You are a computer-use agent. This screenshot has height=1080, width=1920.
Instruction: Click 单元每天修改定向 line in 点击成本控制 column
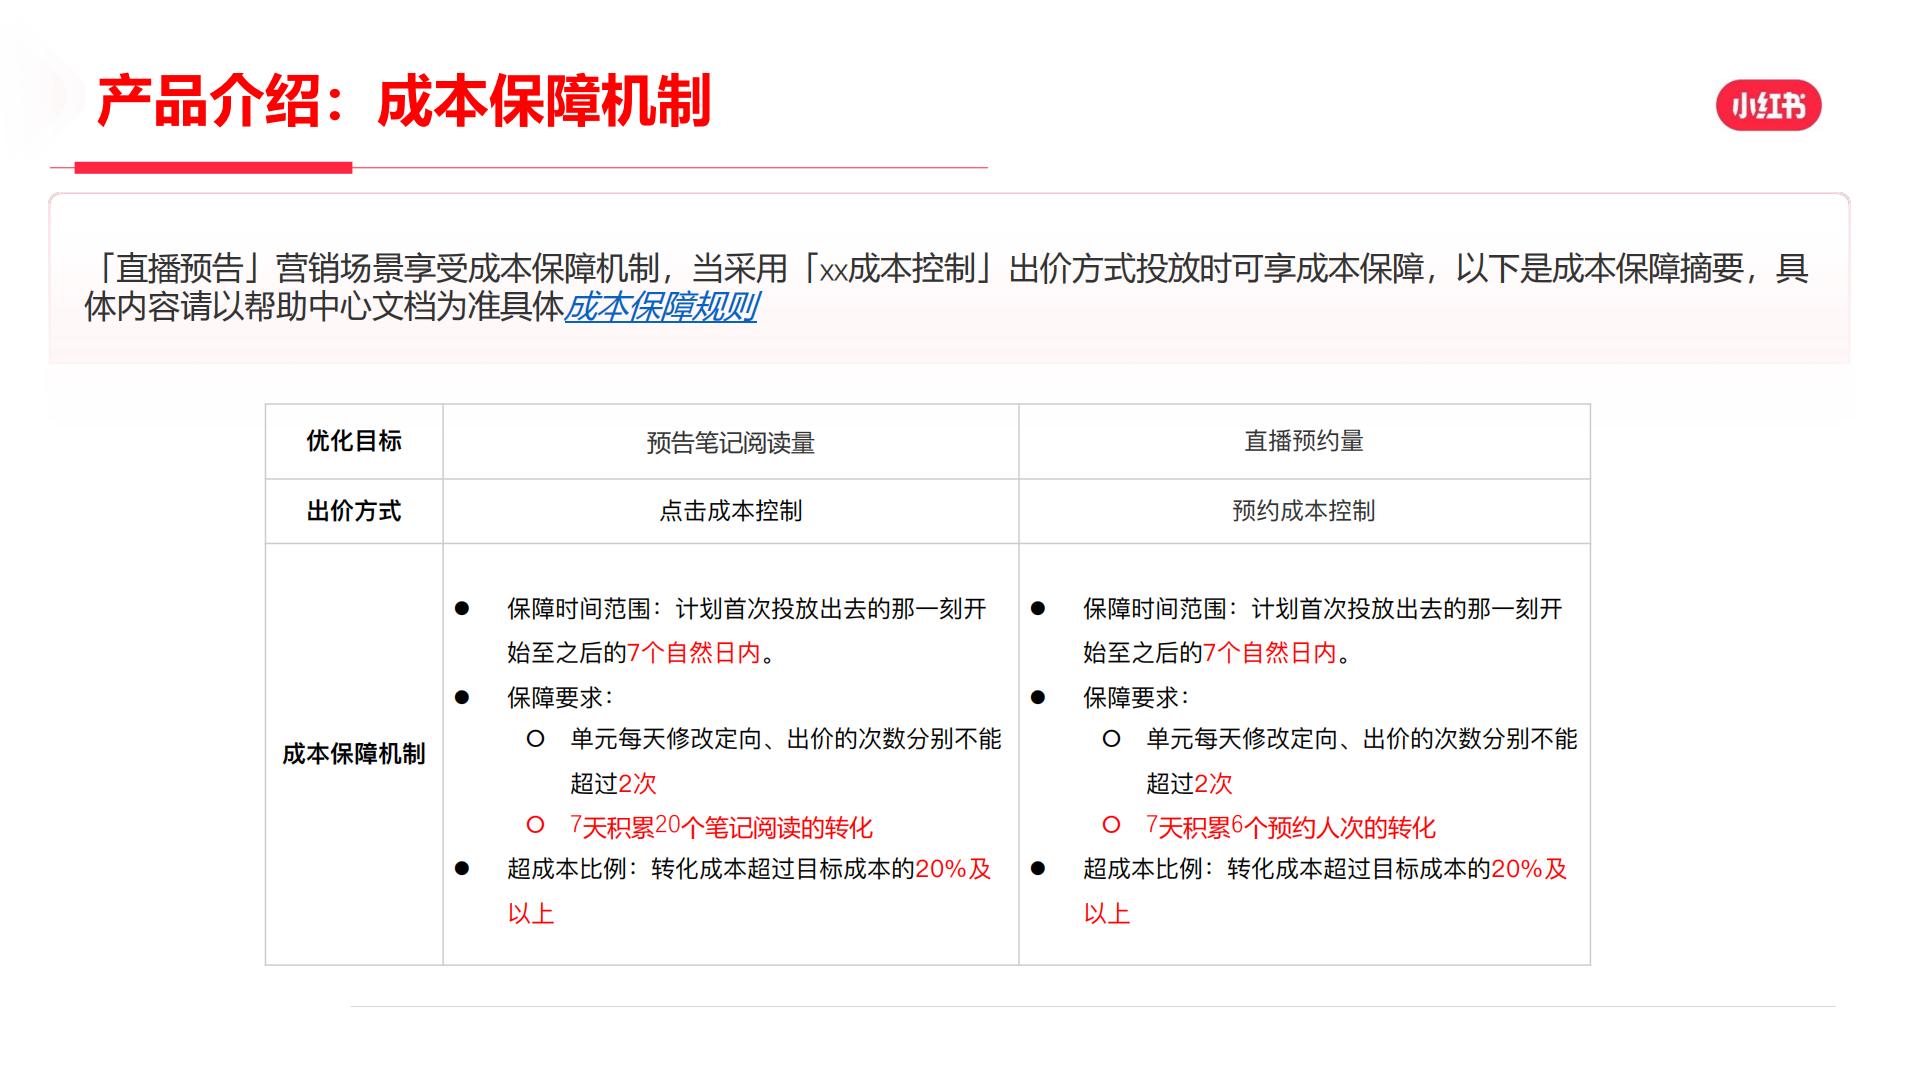786,761
